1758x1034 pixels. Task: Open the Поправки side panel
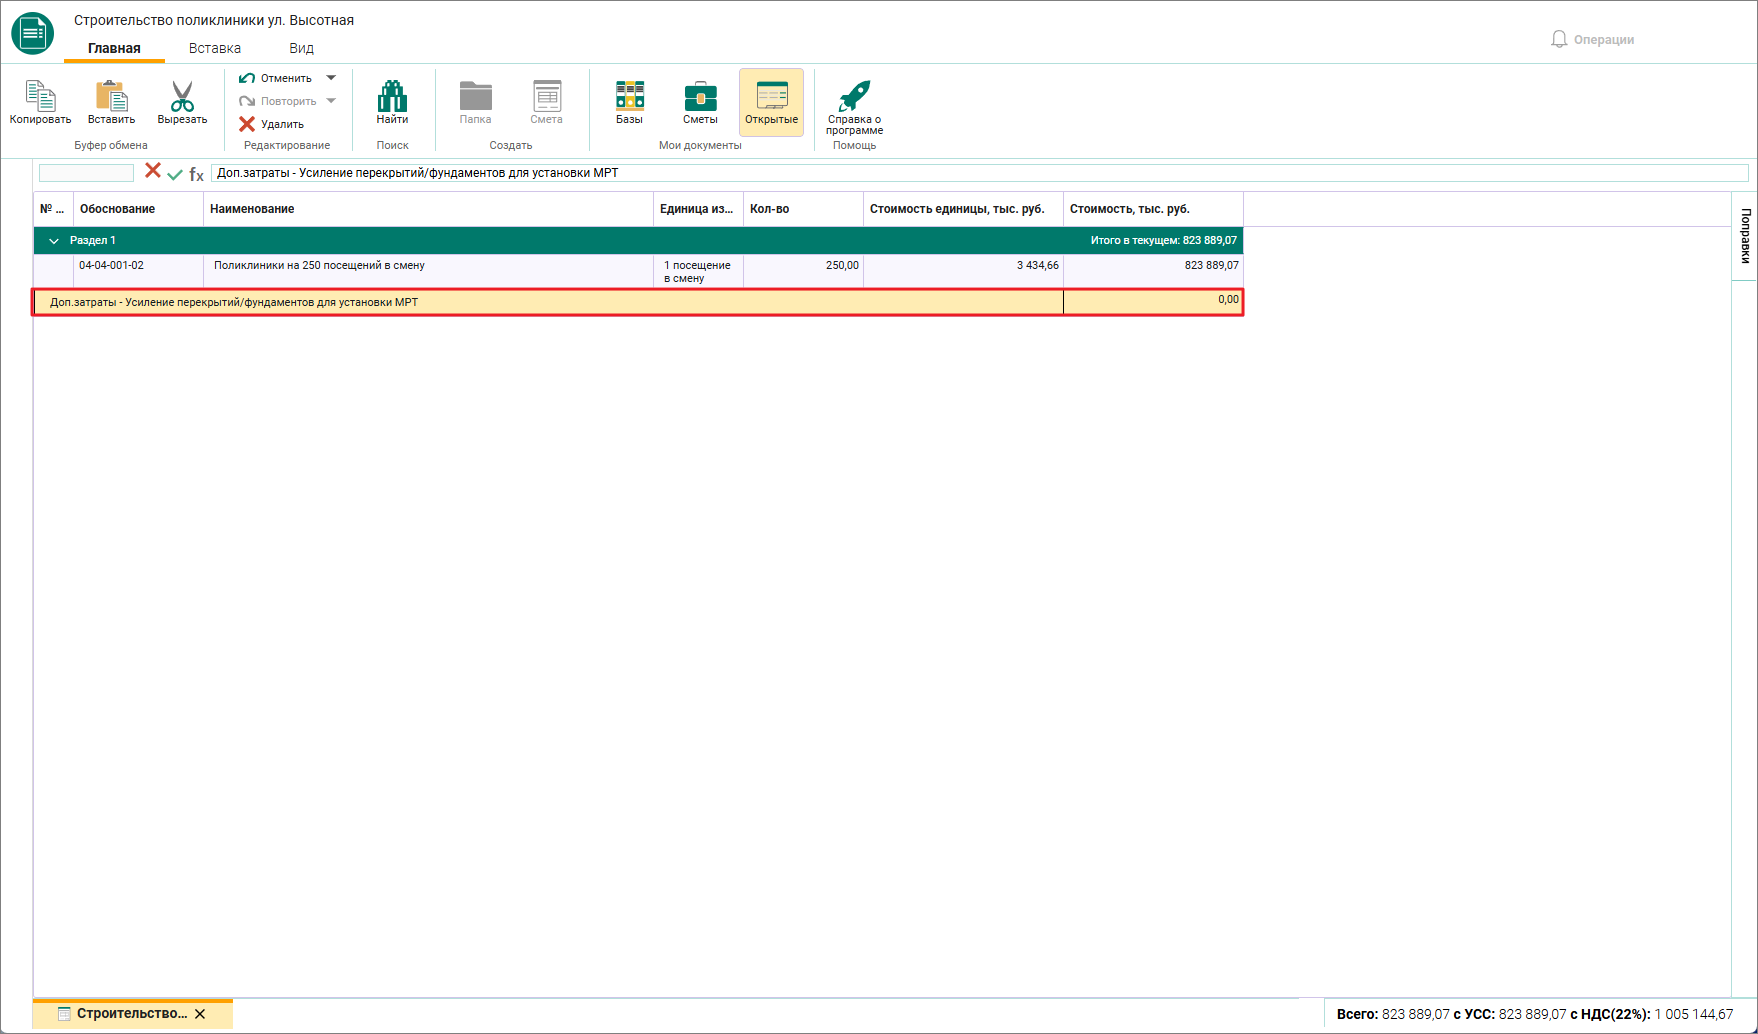click(x=1745, y=236)
